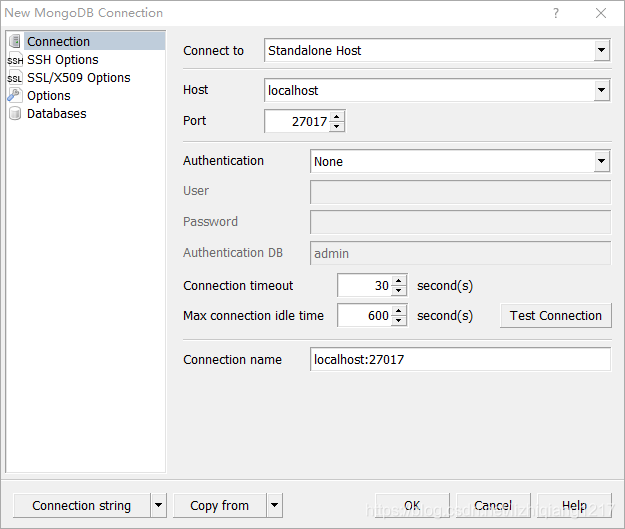Click the SSL/X509 Options page icon
This screenshot has height=529, width=625.
point(15,77)
